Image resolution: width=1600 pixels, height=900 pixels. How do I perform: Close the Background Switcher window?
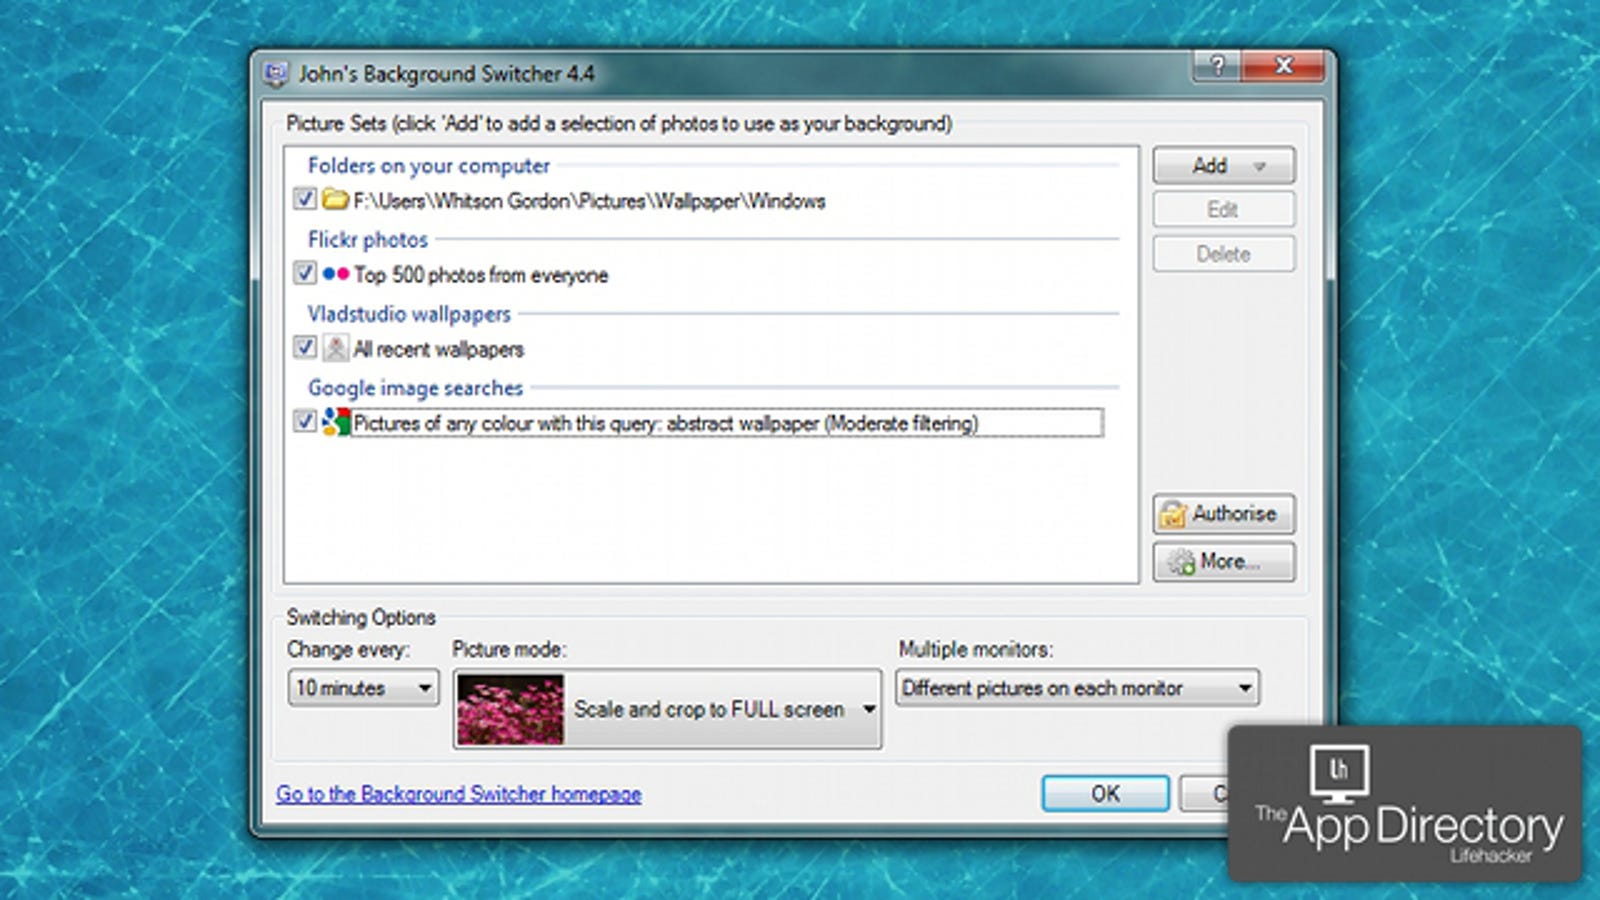1283,66
